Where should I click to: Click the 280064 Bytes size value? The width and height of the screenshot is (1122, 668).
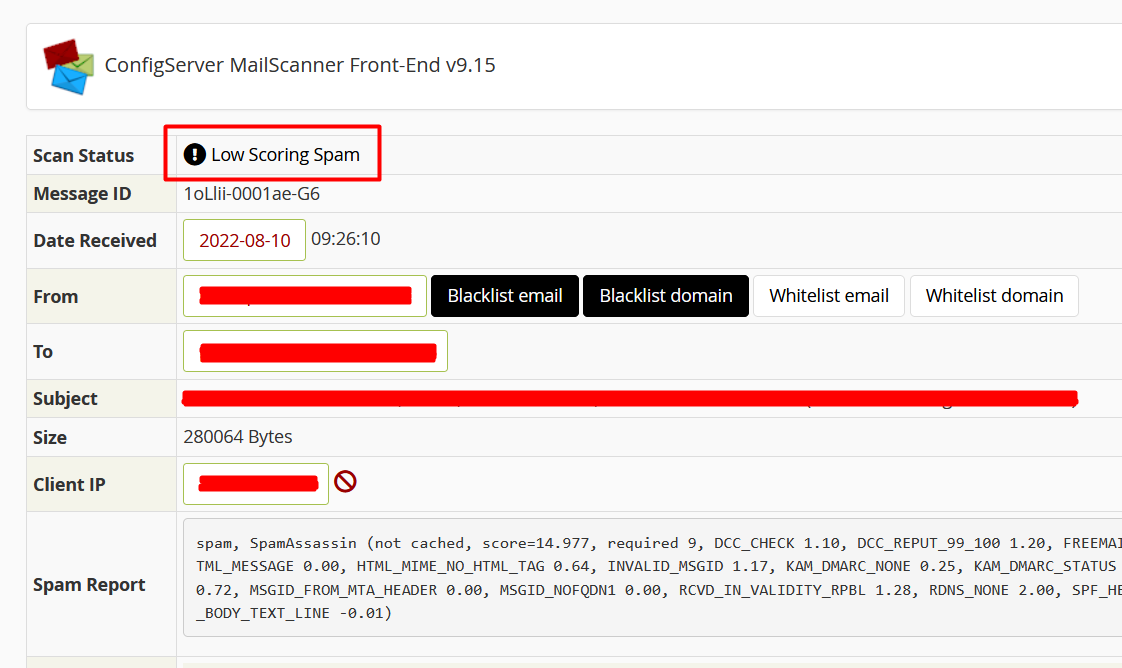[x=238, y=437]
